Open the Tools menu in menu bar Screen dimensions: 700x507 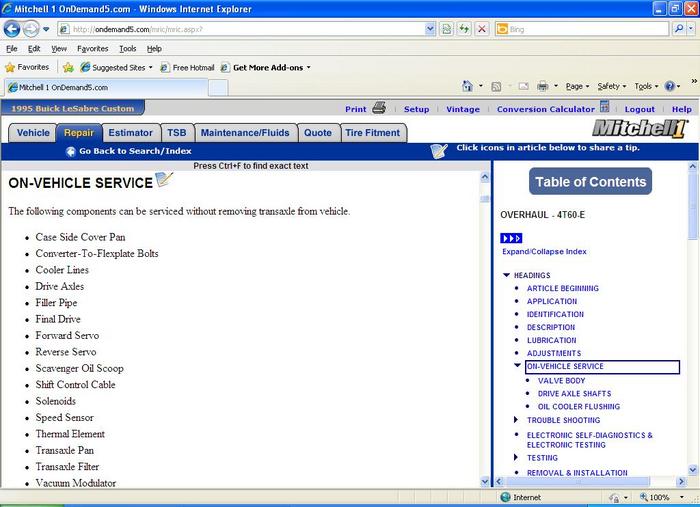click(x=128, y=49)
